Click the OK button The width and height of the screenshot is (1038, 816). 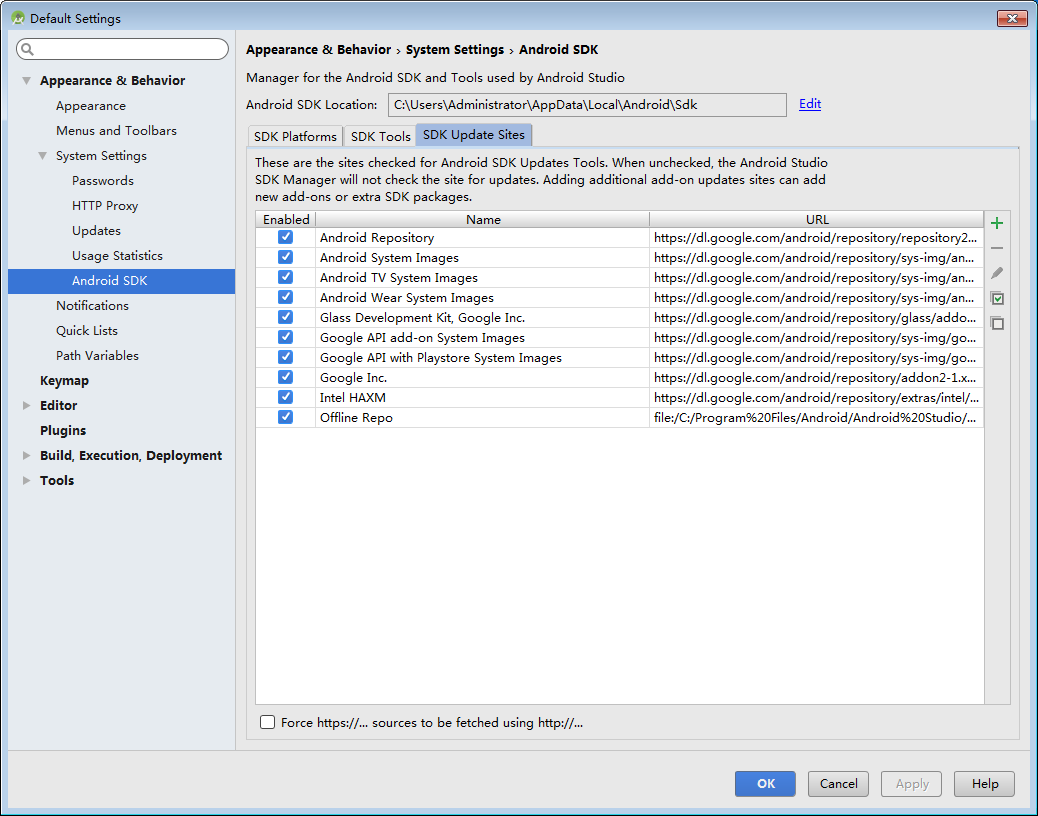pyautogui.click(x=765, y=784)
